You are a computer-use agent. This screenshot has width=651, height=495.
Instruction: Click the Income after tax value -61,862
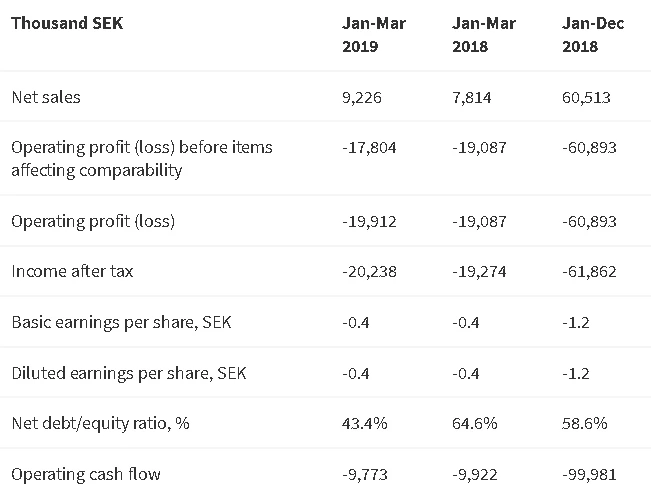590,271
